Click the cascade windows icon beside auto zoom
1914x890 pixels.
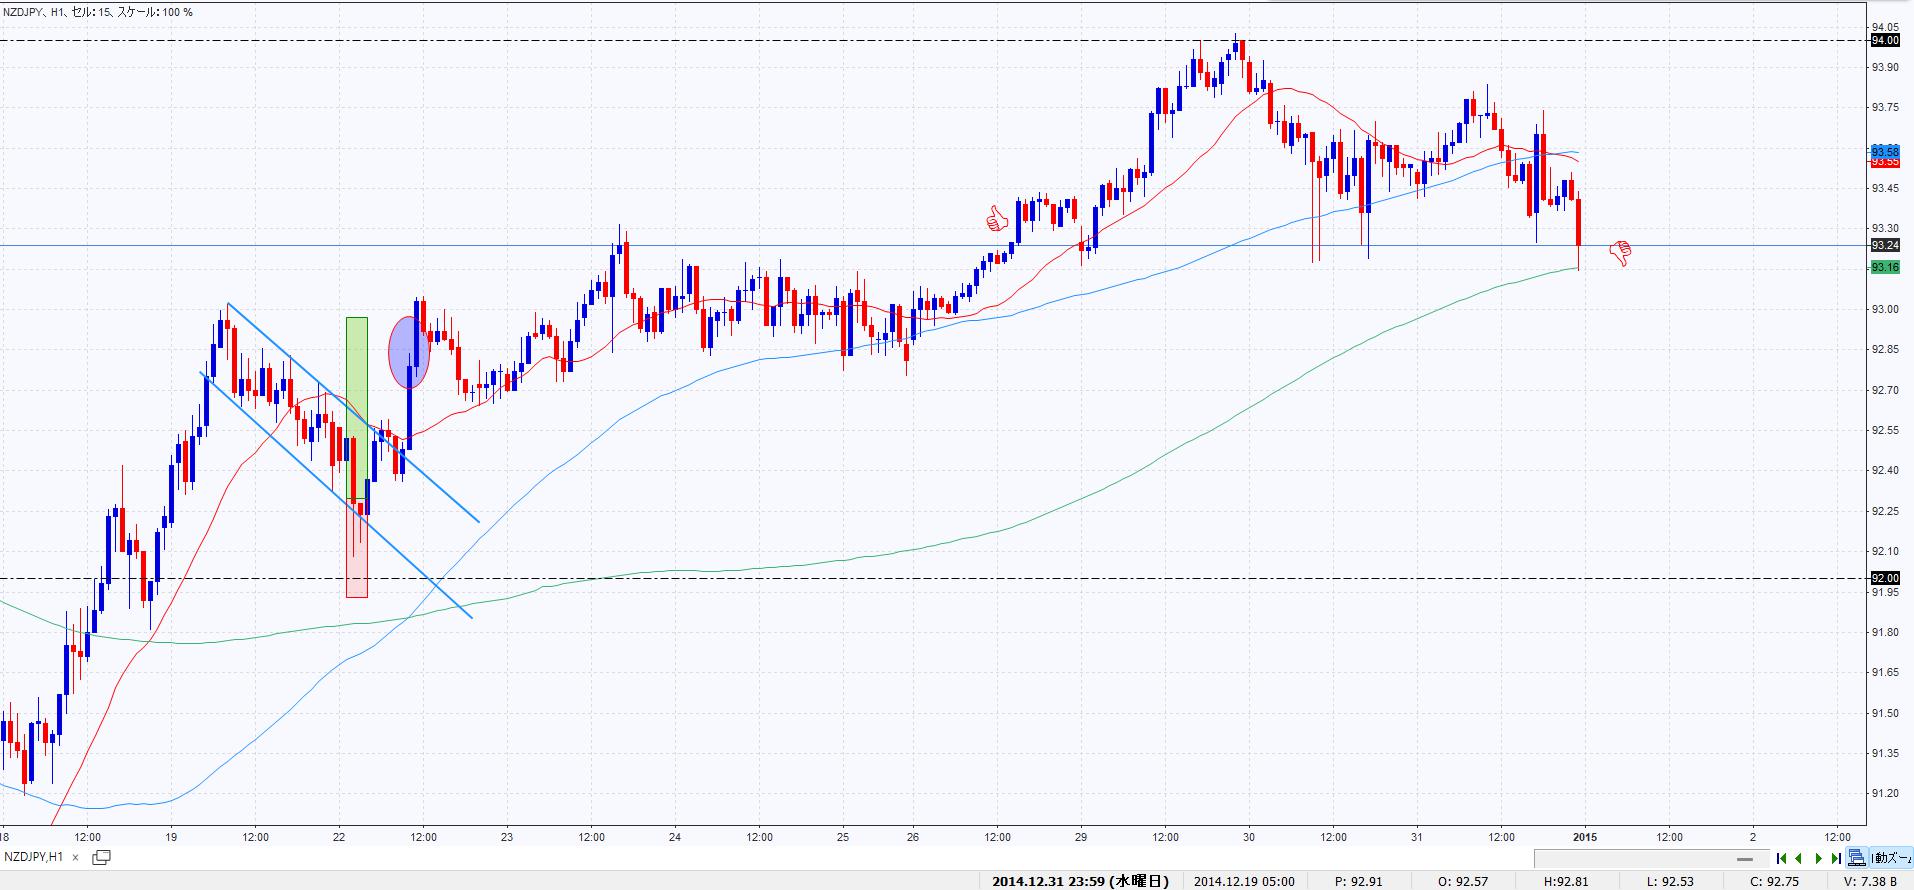tap(1856, 858)
